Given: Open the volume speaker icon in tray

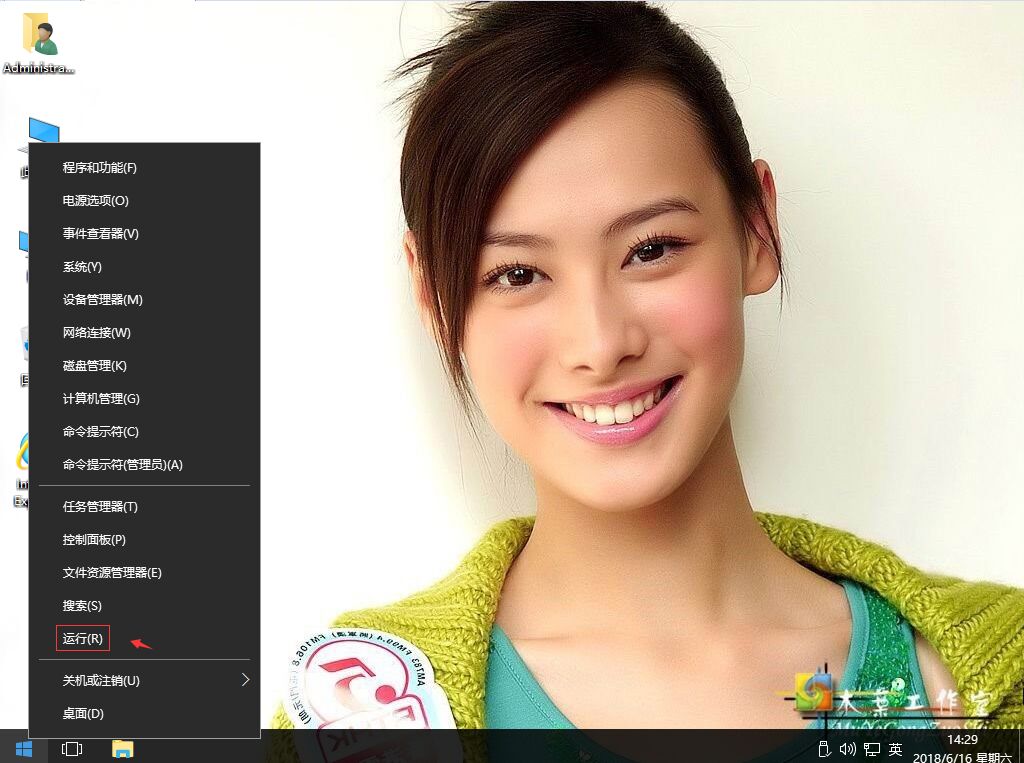Looking at the screenshot, I should [849, 748].
